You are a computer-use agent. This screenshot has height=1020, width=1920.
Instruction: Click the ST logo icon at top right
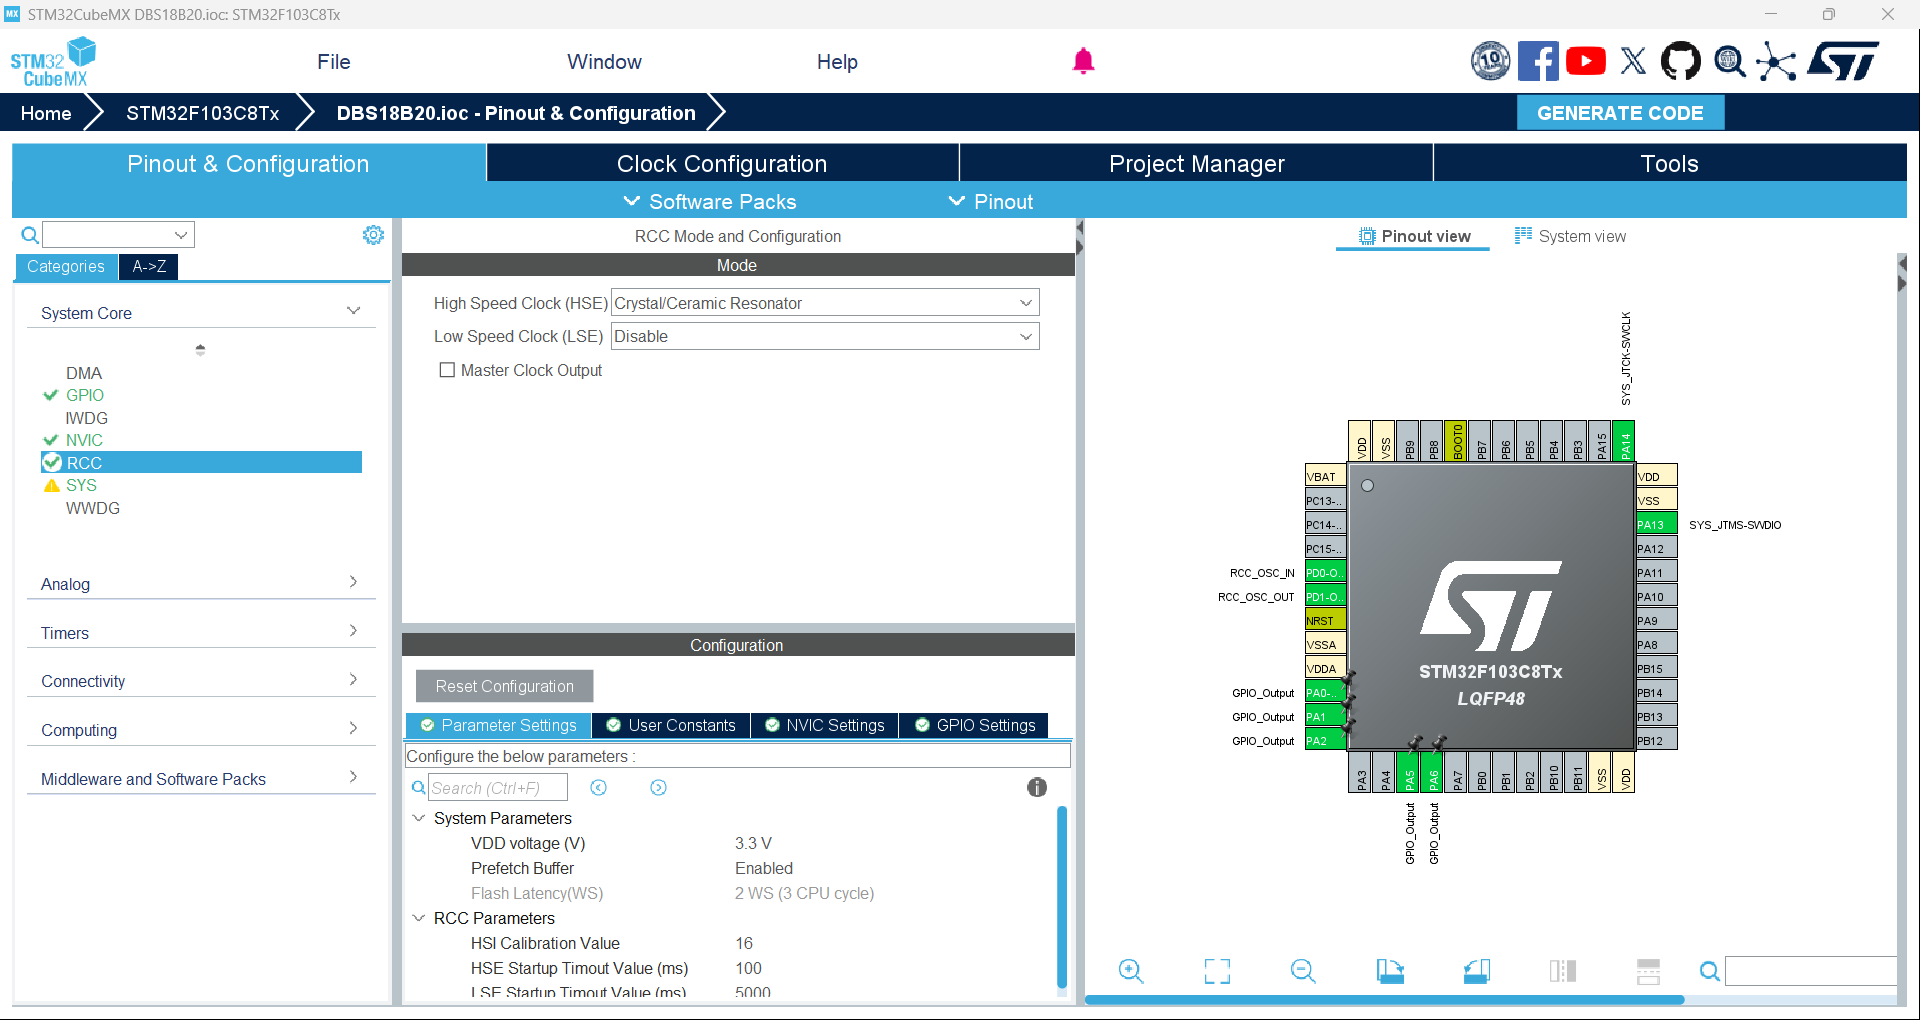click(x=1844, y=61)
